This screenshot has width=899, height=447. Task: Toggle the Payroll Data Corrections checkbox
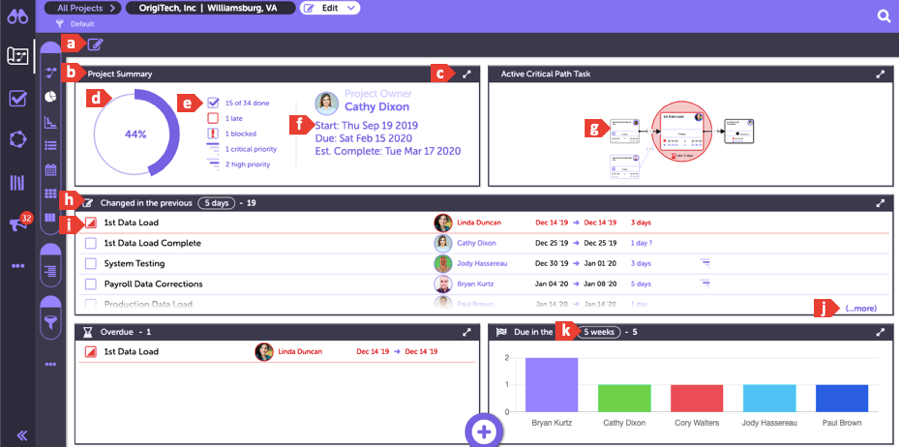(90, 284)
